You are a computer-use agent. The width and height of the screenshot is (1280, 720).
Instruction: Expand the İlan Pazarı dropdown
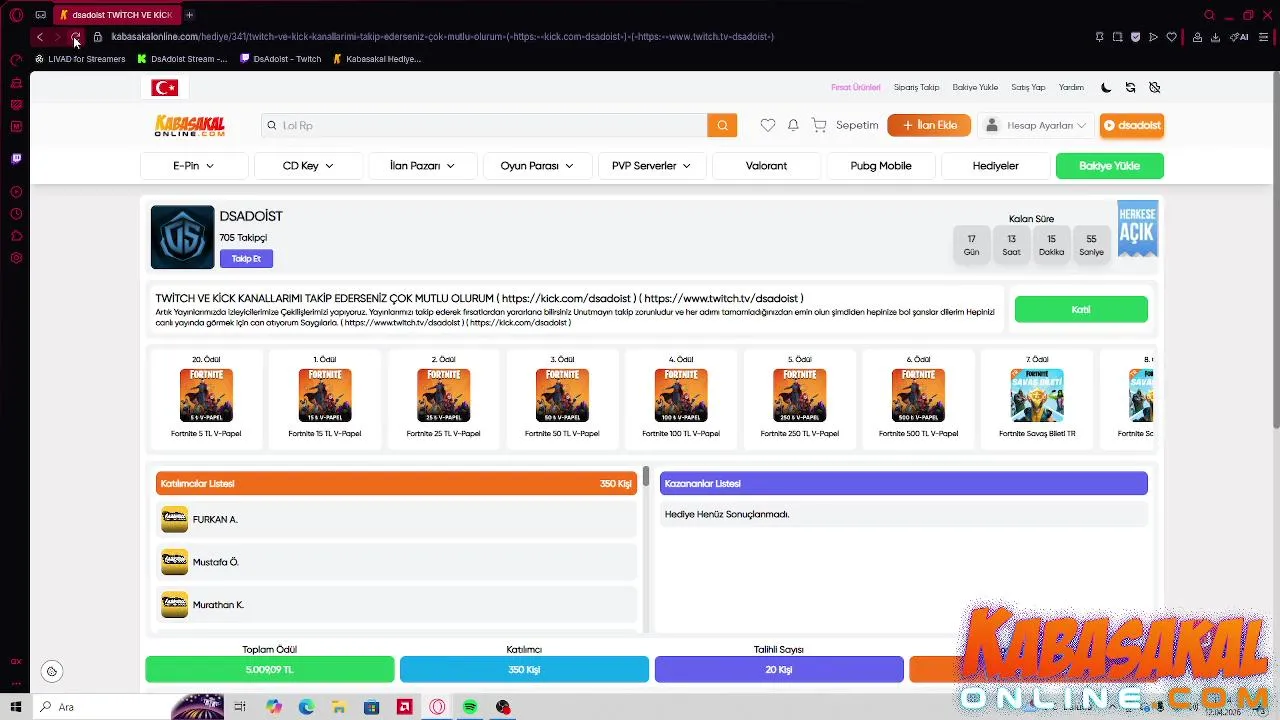point(422,166)
